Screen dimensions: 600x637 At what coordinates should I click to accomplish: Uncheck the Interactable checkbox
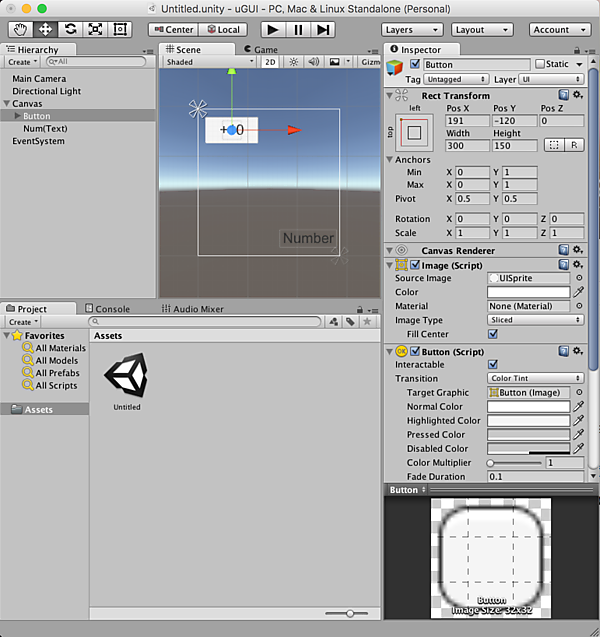492,365
